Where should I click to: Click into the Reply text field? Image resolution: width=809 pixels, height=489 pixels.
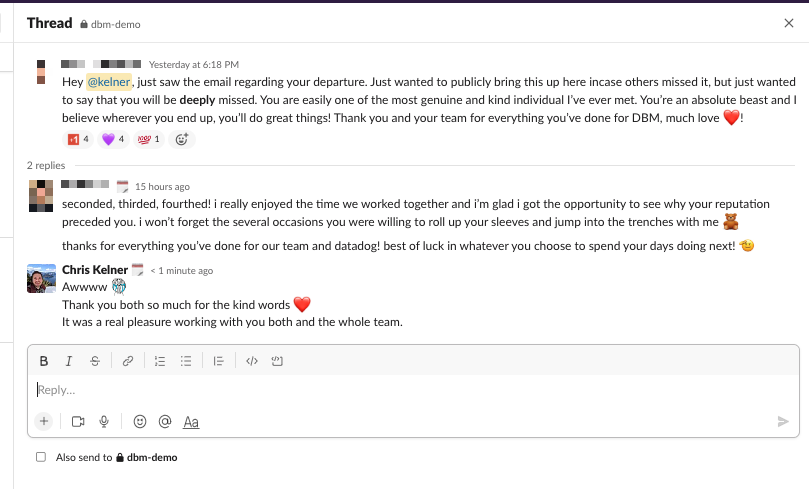click(x=413, y=390)
